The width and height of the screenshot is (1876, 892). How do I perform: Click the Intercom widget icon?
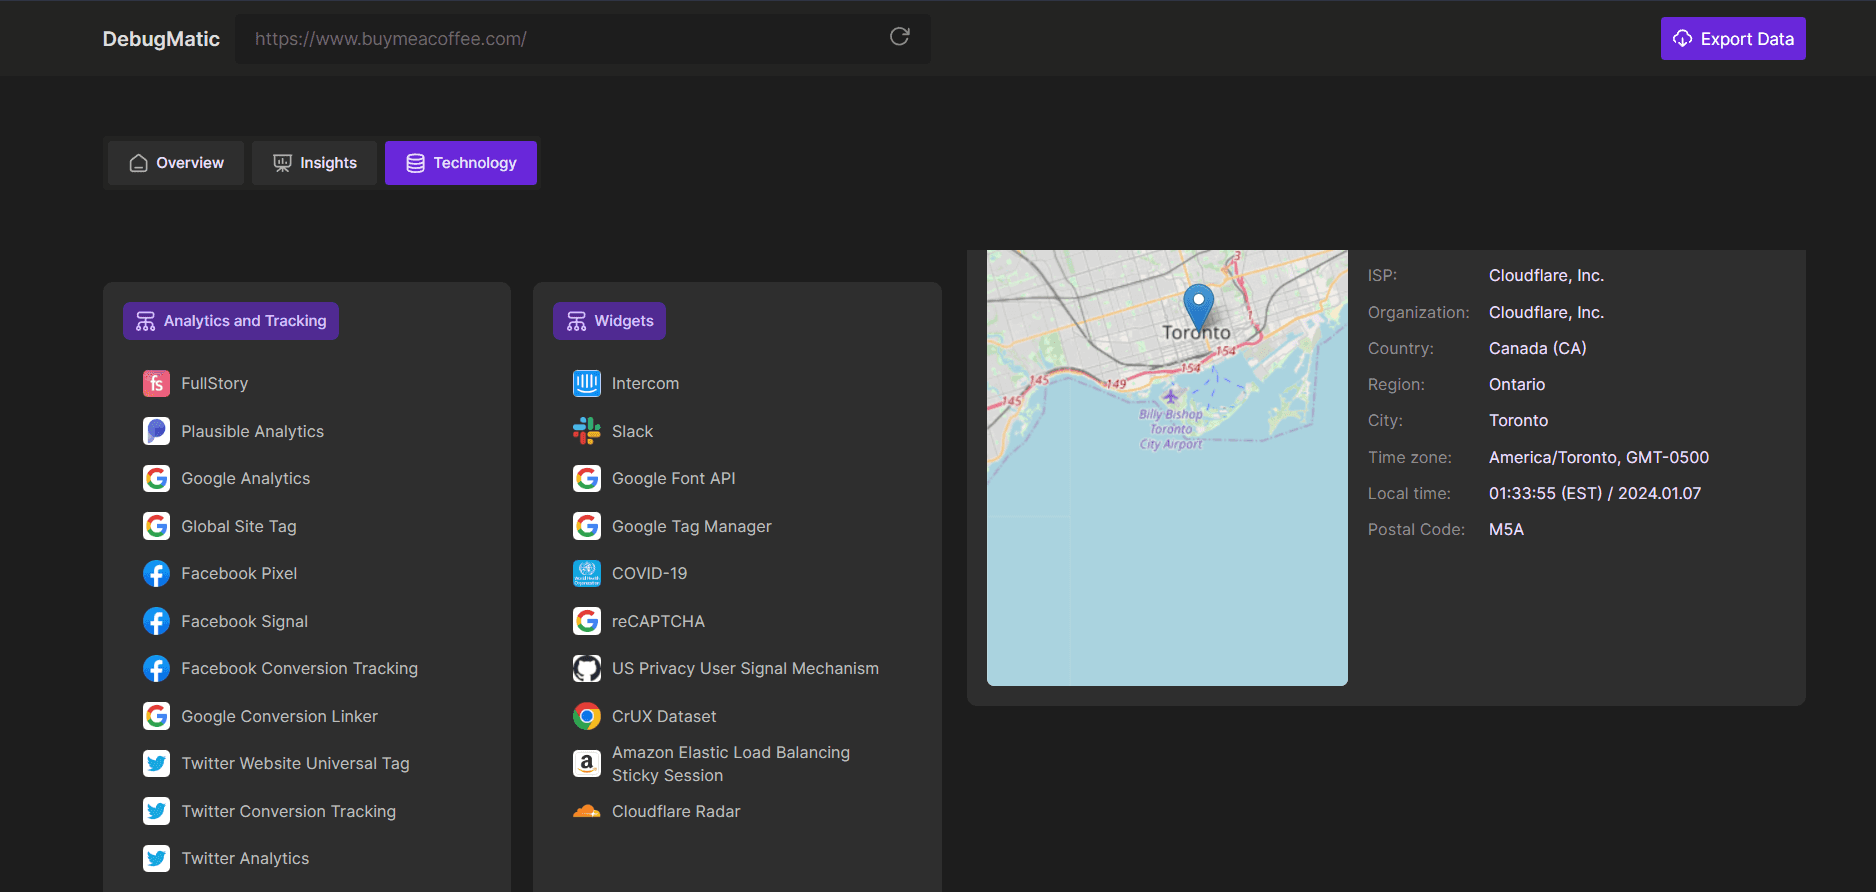[x=587, y=383]
